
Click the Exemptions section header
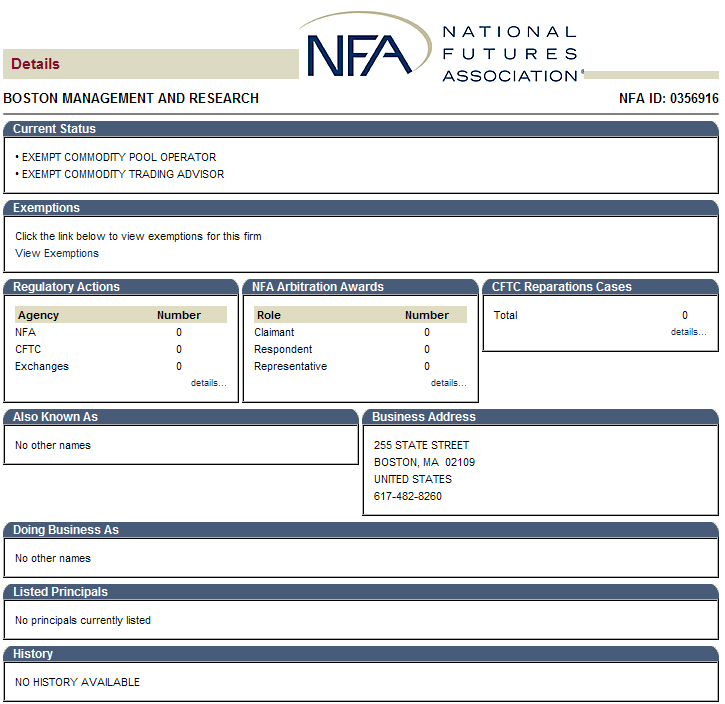(46, 208)
